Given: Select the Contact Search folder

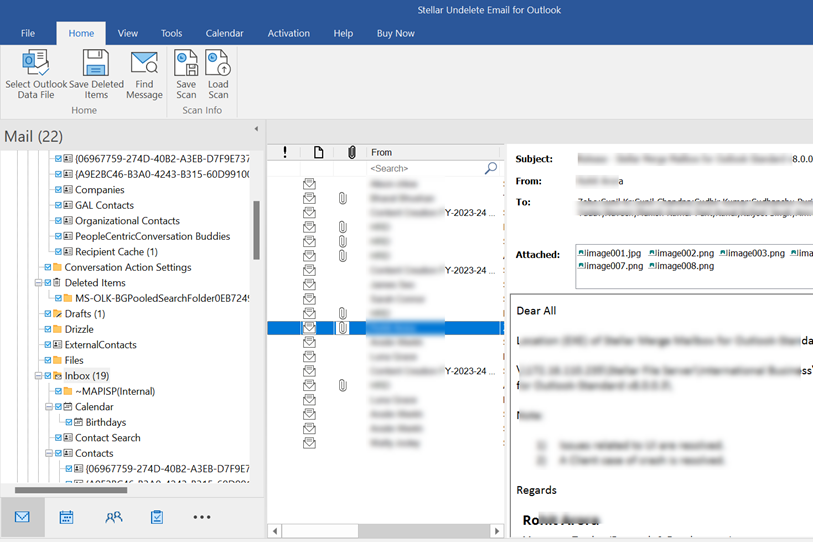Looking at the screenshot, I should click(x=108, y=438).
